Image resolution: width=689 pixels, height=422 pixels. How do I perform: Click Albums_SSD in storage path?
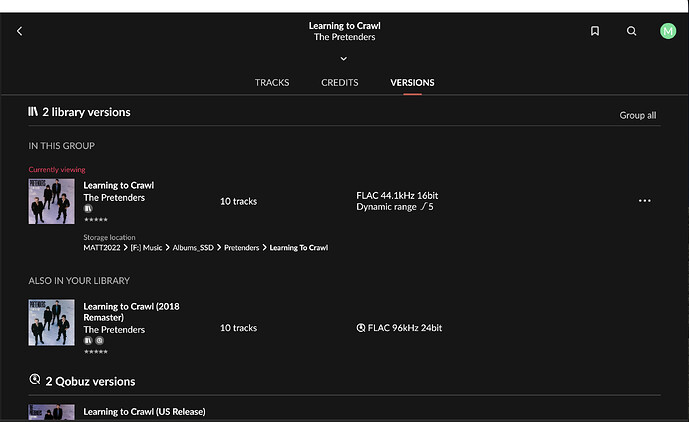pos(193,248)
